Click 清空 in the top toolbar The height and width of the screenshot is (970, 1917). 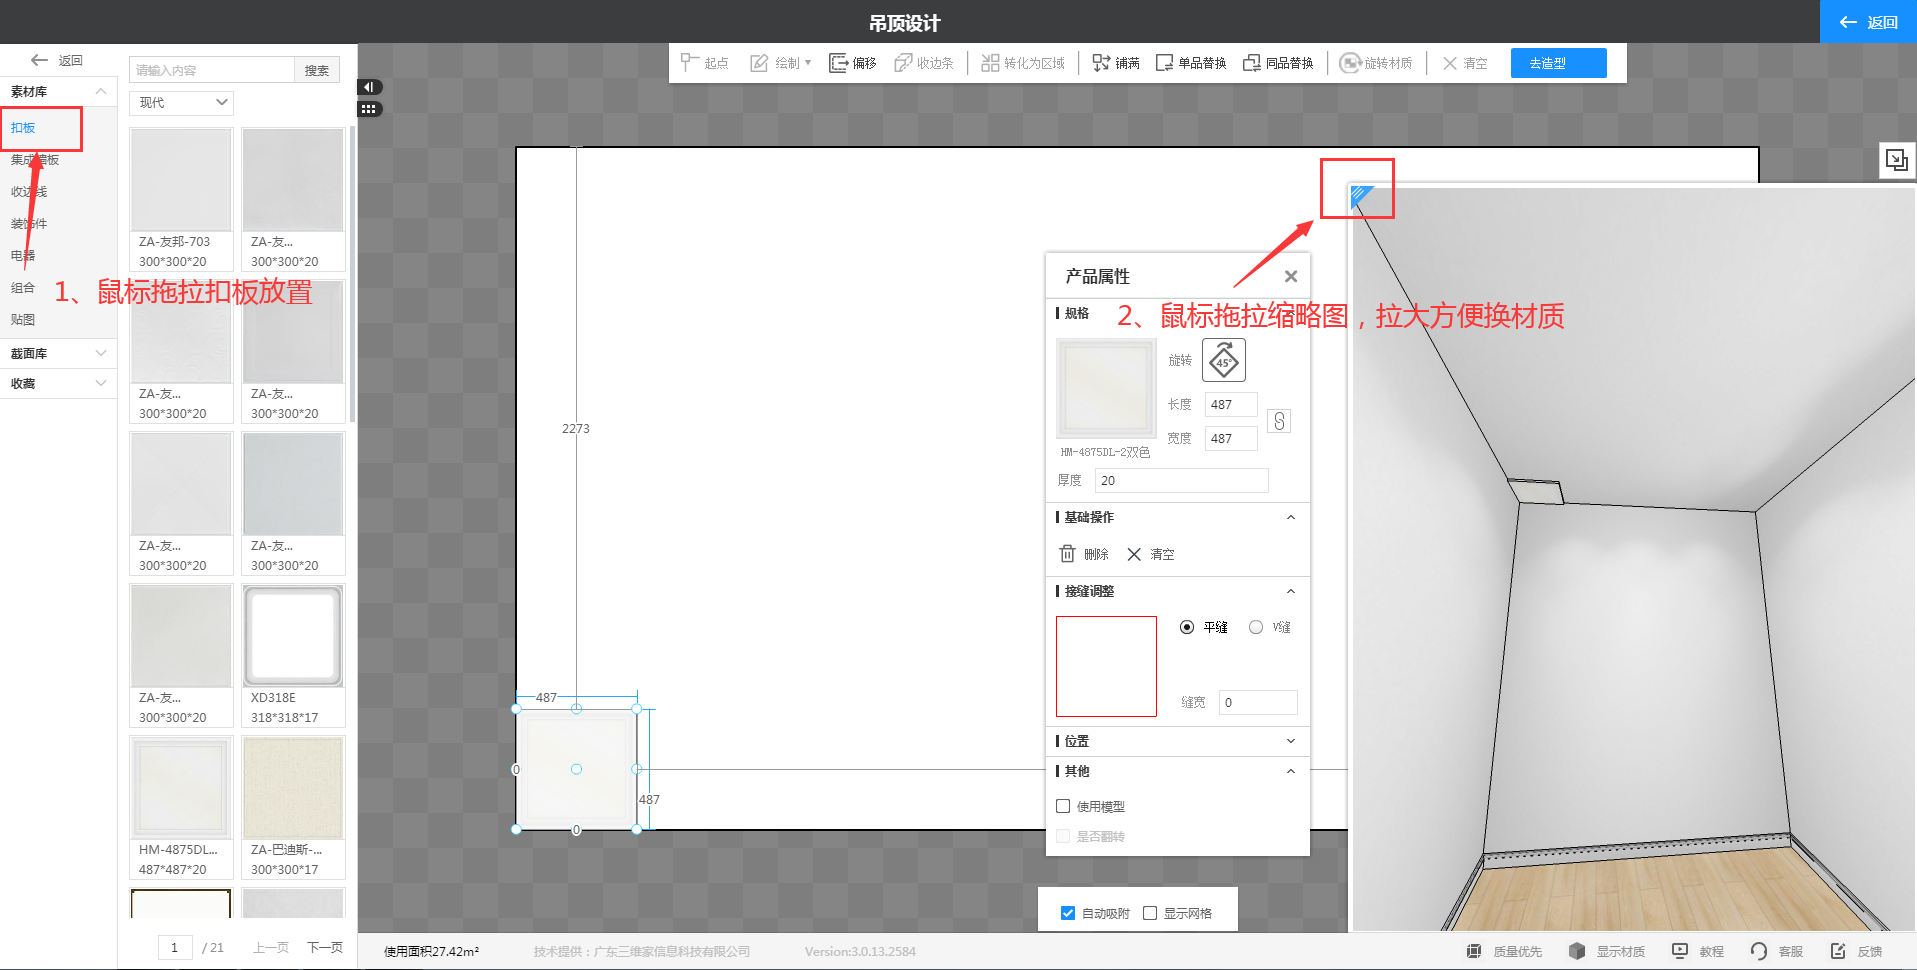tap(1465, 63)
